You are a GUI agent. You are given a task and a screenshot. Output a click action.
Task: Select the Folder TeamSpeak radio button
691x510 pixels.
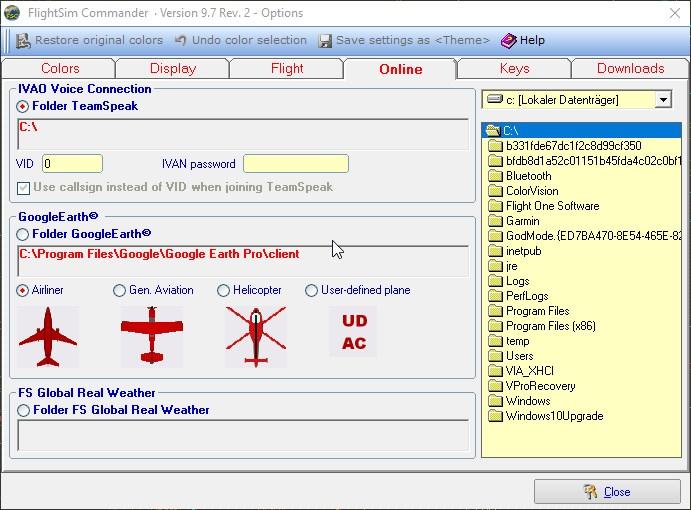point(23,106)
